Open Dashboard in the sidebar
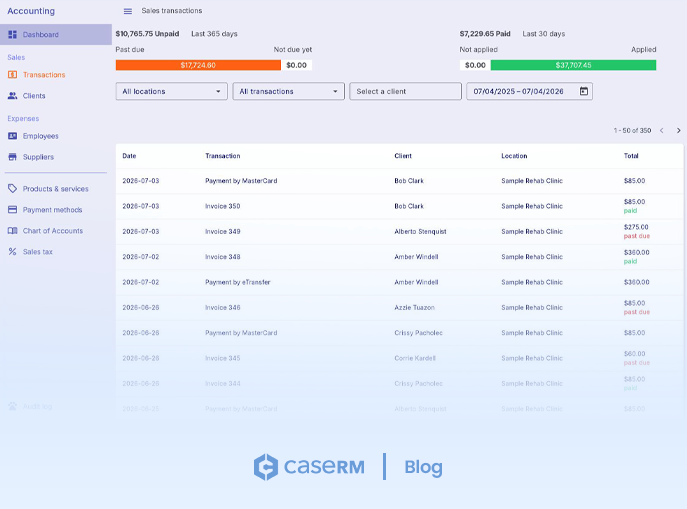 click(56, 34)
